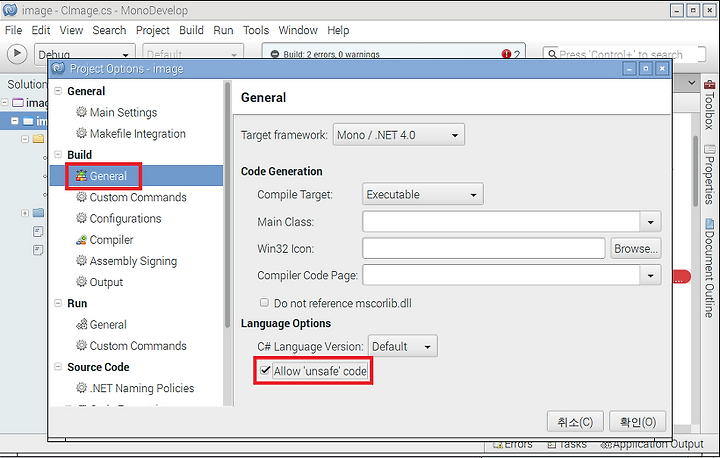The height and width of the screenshot is (458, 720).
Task: Open Compile Target dropdown
Action: [x=422, y=194]
